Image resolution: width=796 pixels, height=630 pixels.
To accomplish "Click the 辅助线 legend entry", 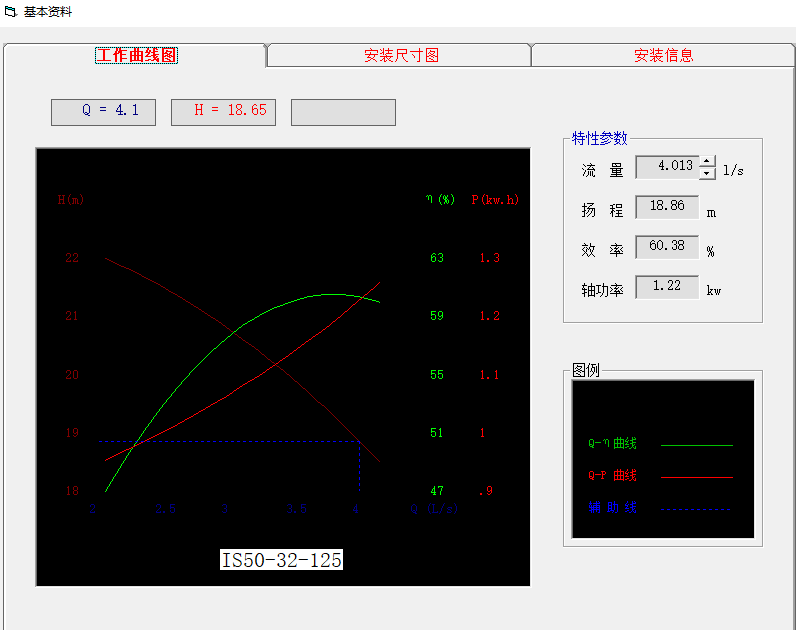I will [x=612, y=507].
